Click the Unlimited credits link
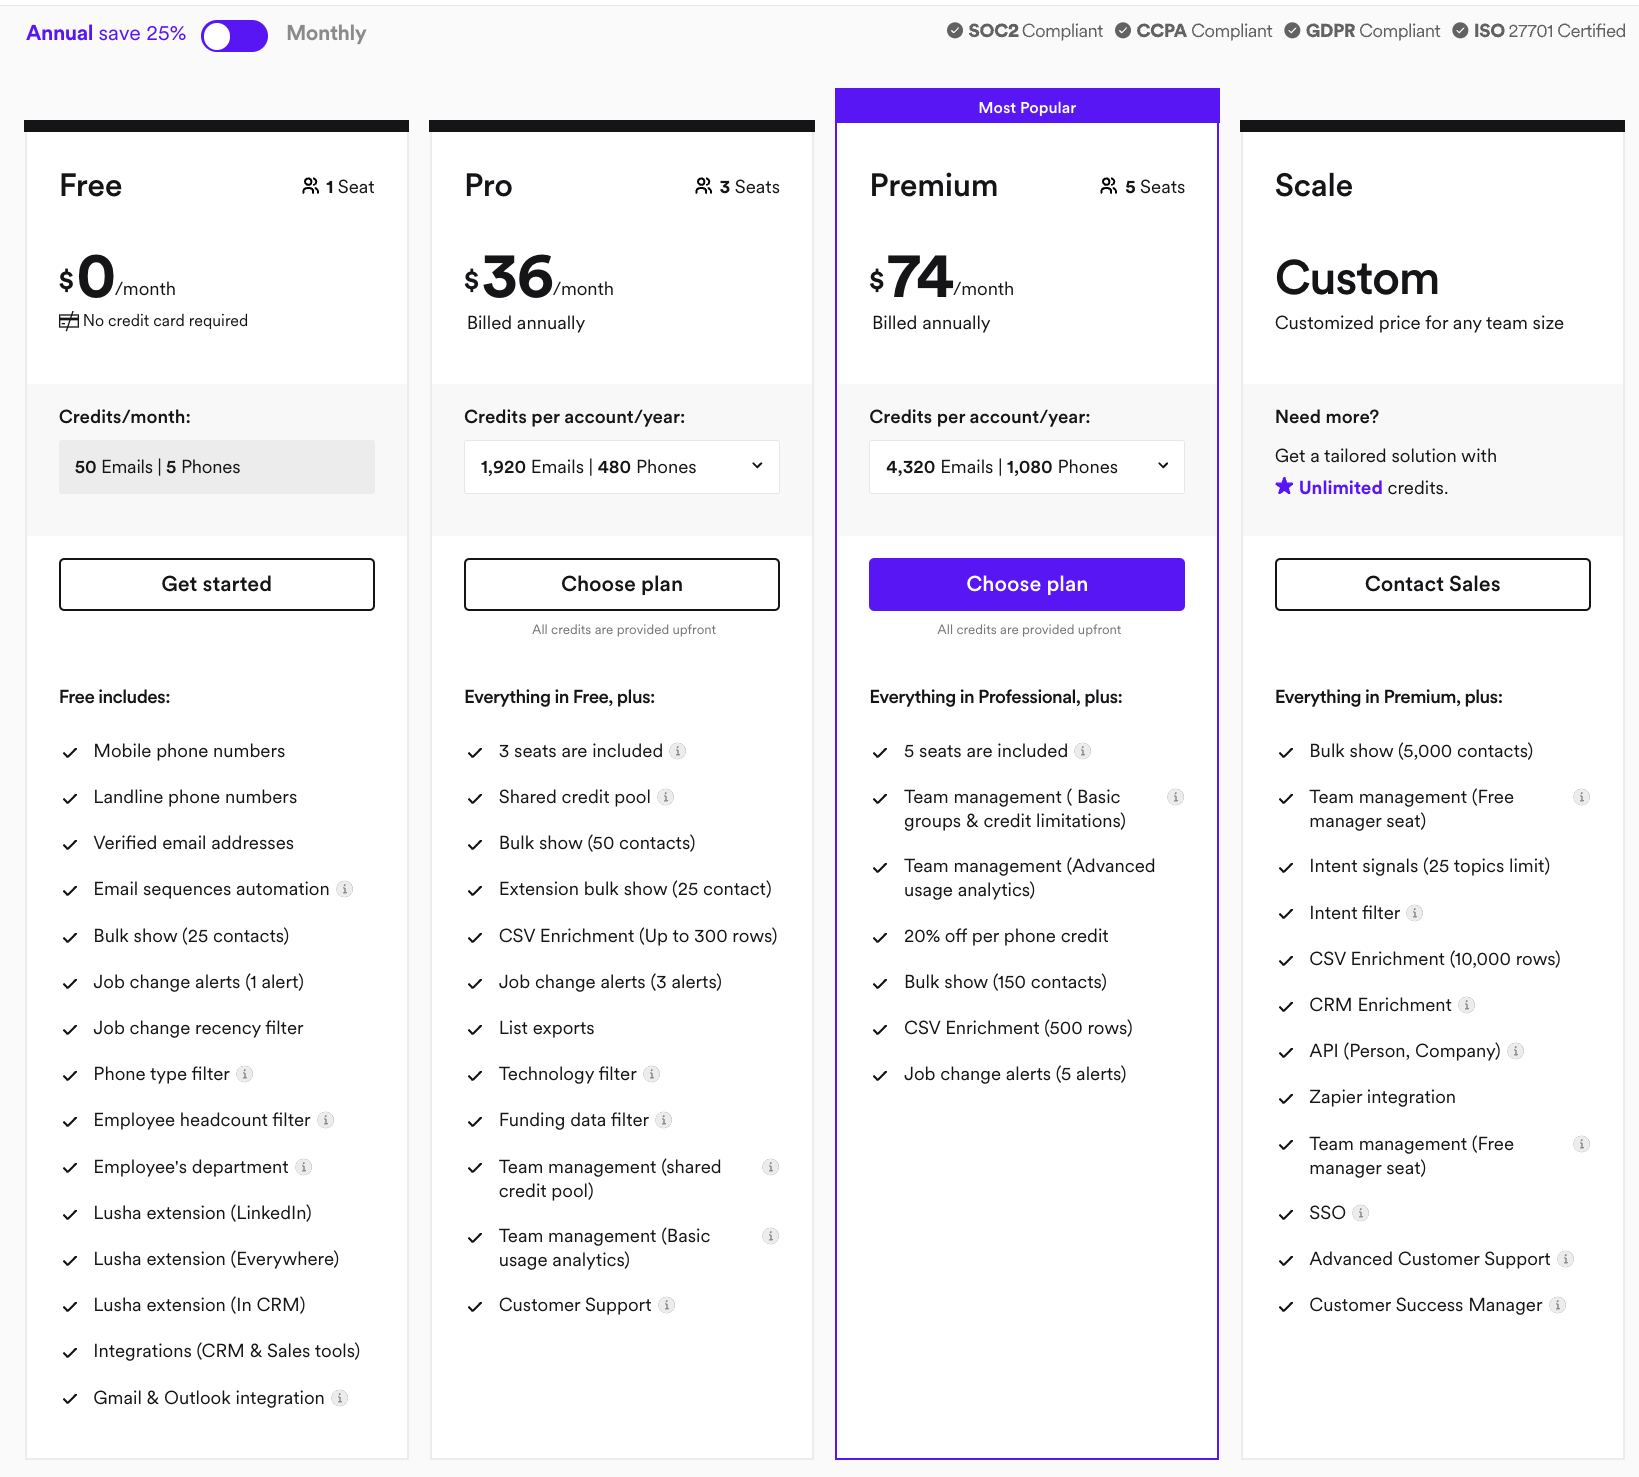The height and width of the screenshot is (1477, 1639). point(1341,487)
